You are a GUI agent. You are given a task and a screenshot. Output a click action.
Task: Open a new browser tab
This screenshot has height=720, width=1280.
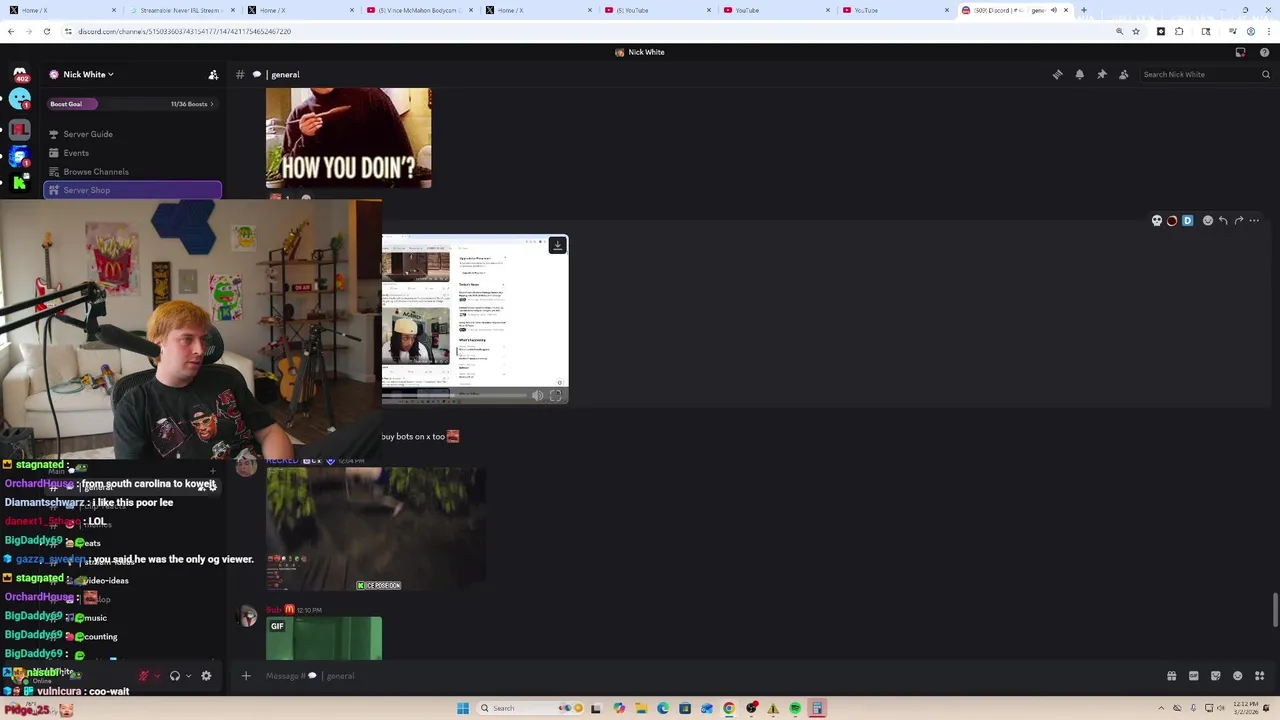pos(1084,10)
